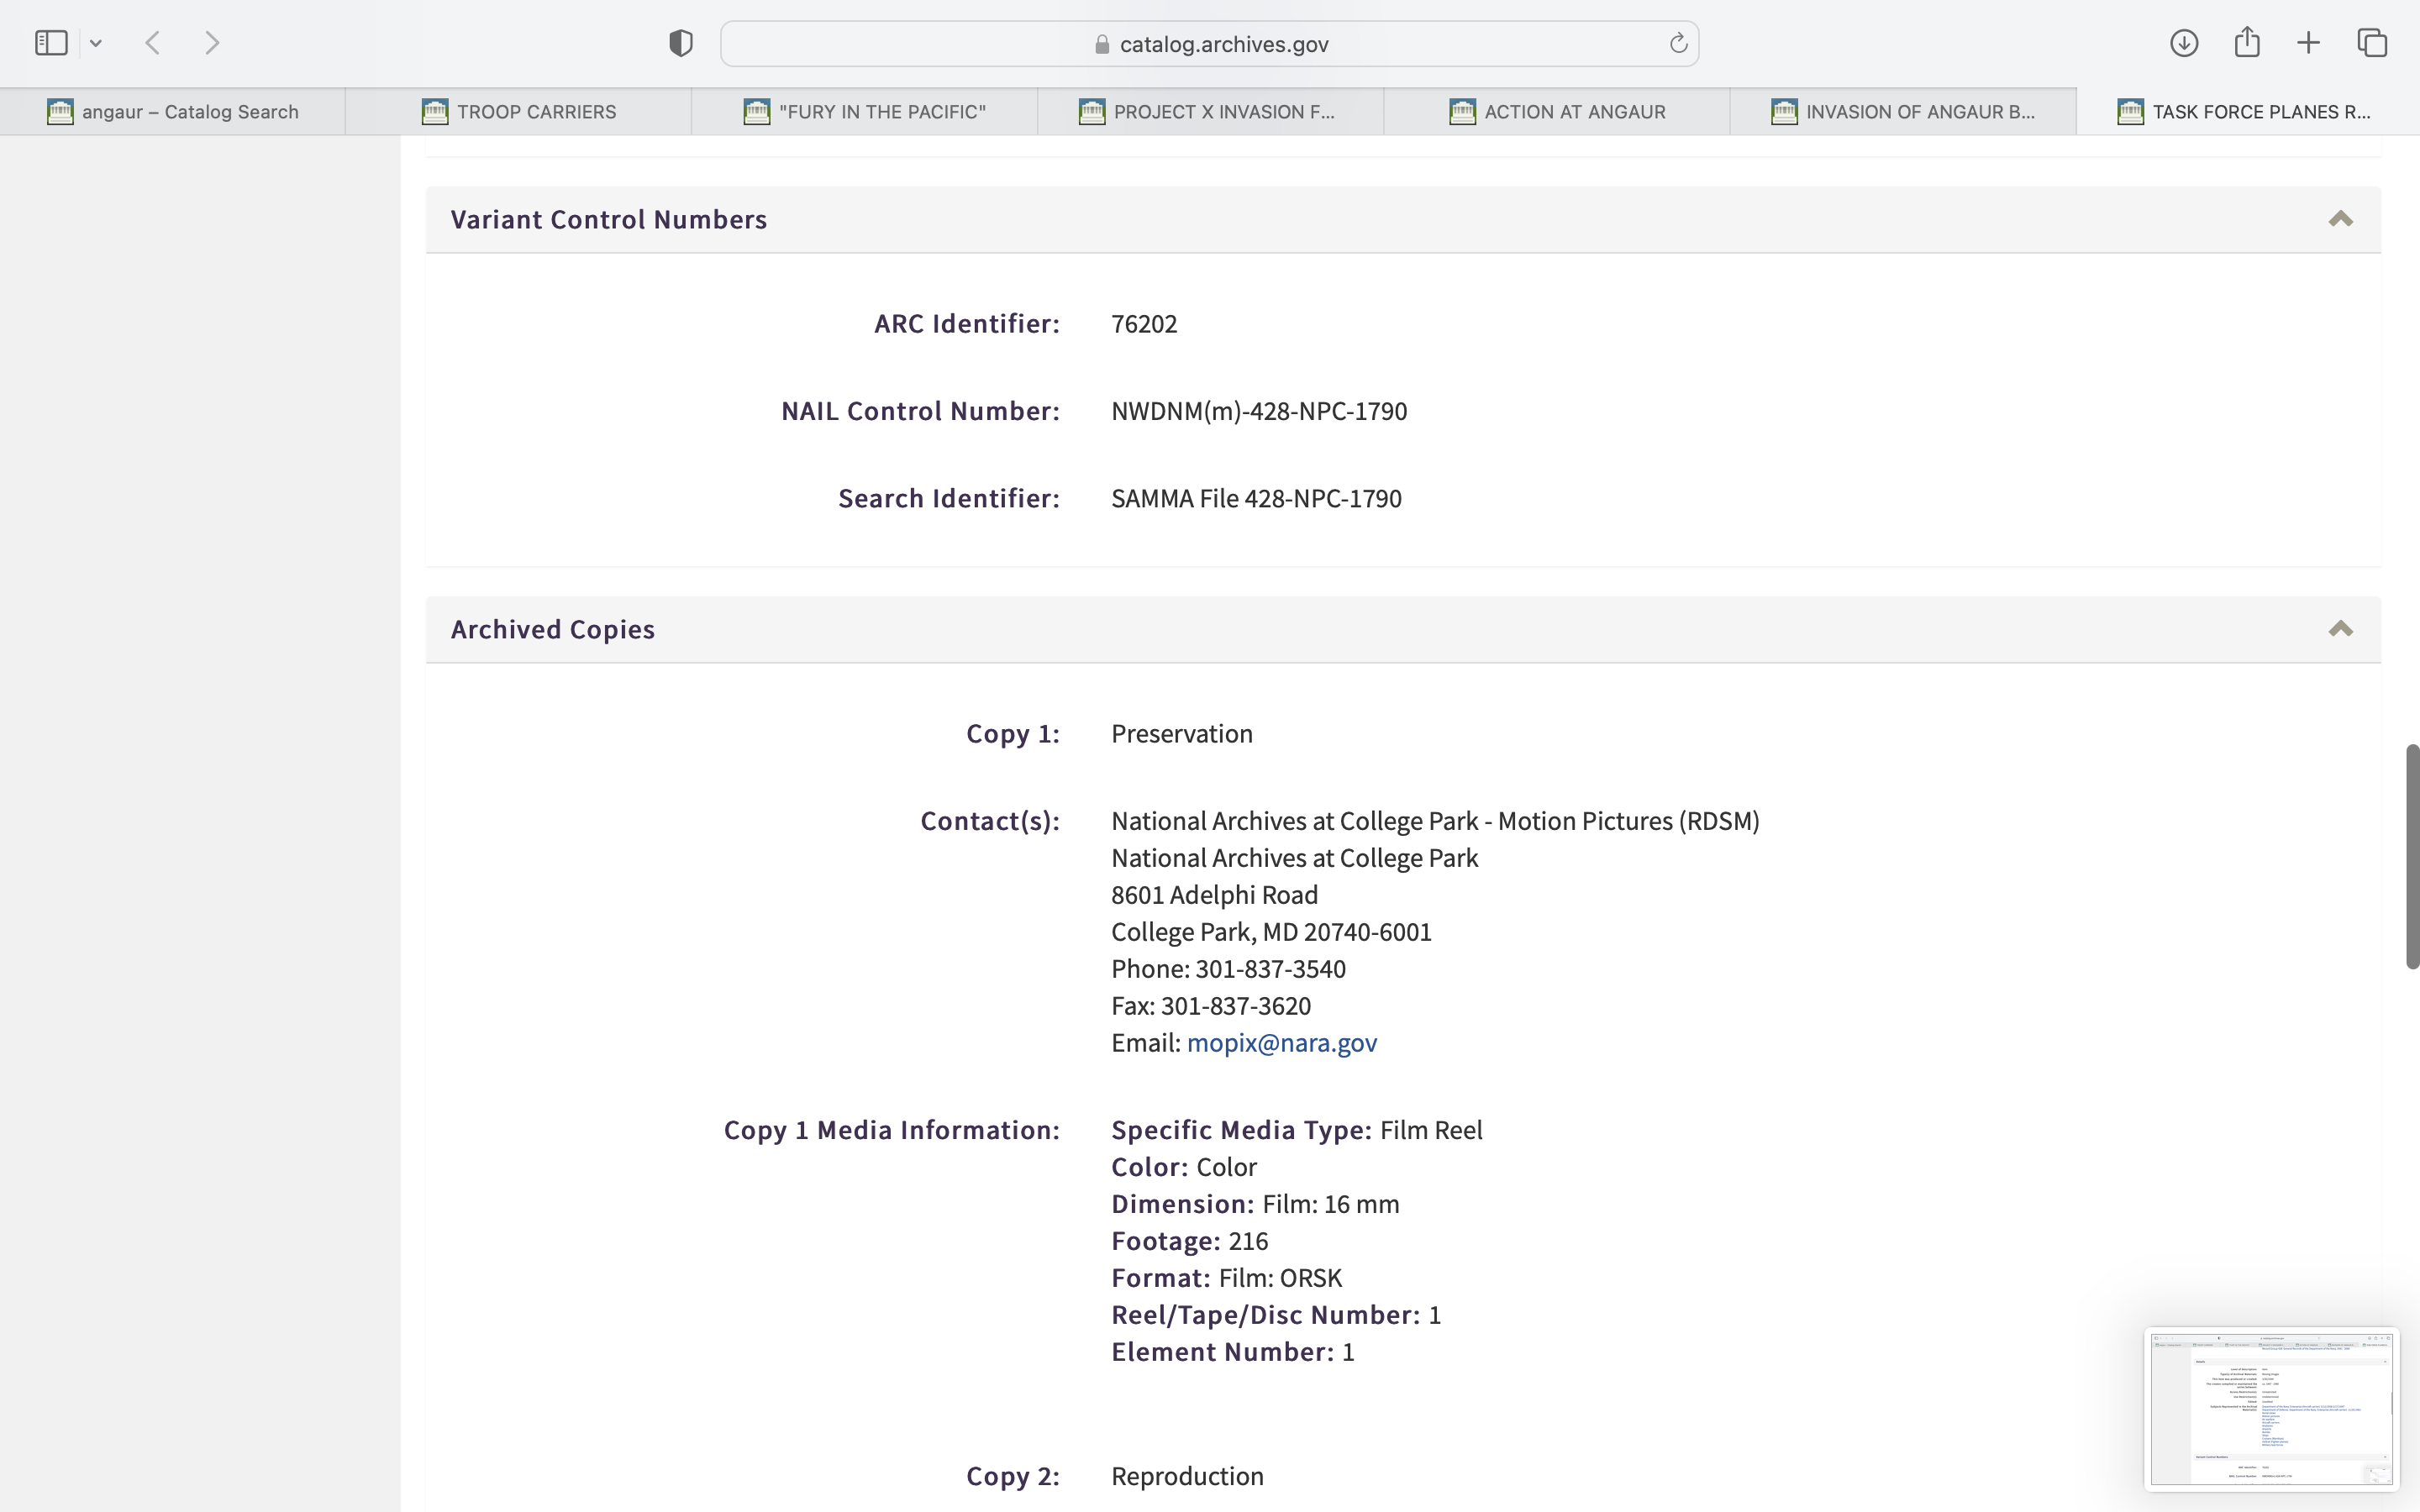The width and height of the screenshot is (2420, 1512).
Task: Open sidebar options dropdown chevron
Action: (96, 43)
